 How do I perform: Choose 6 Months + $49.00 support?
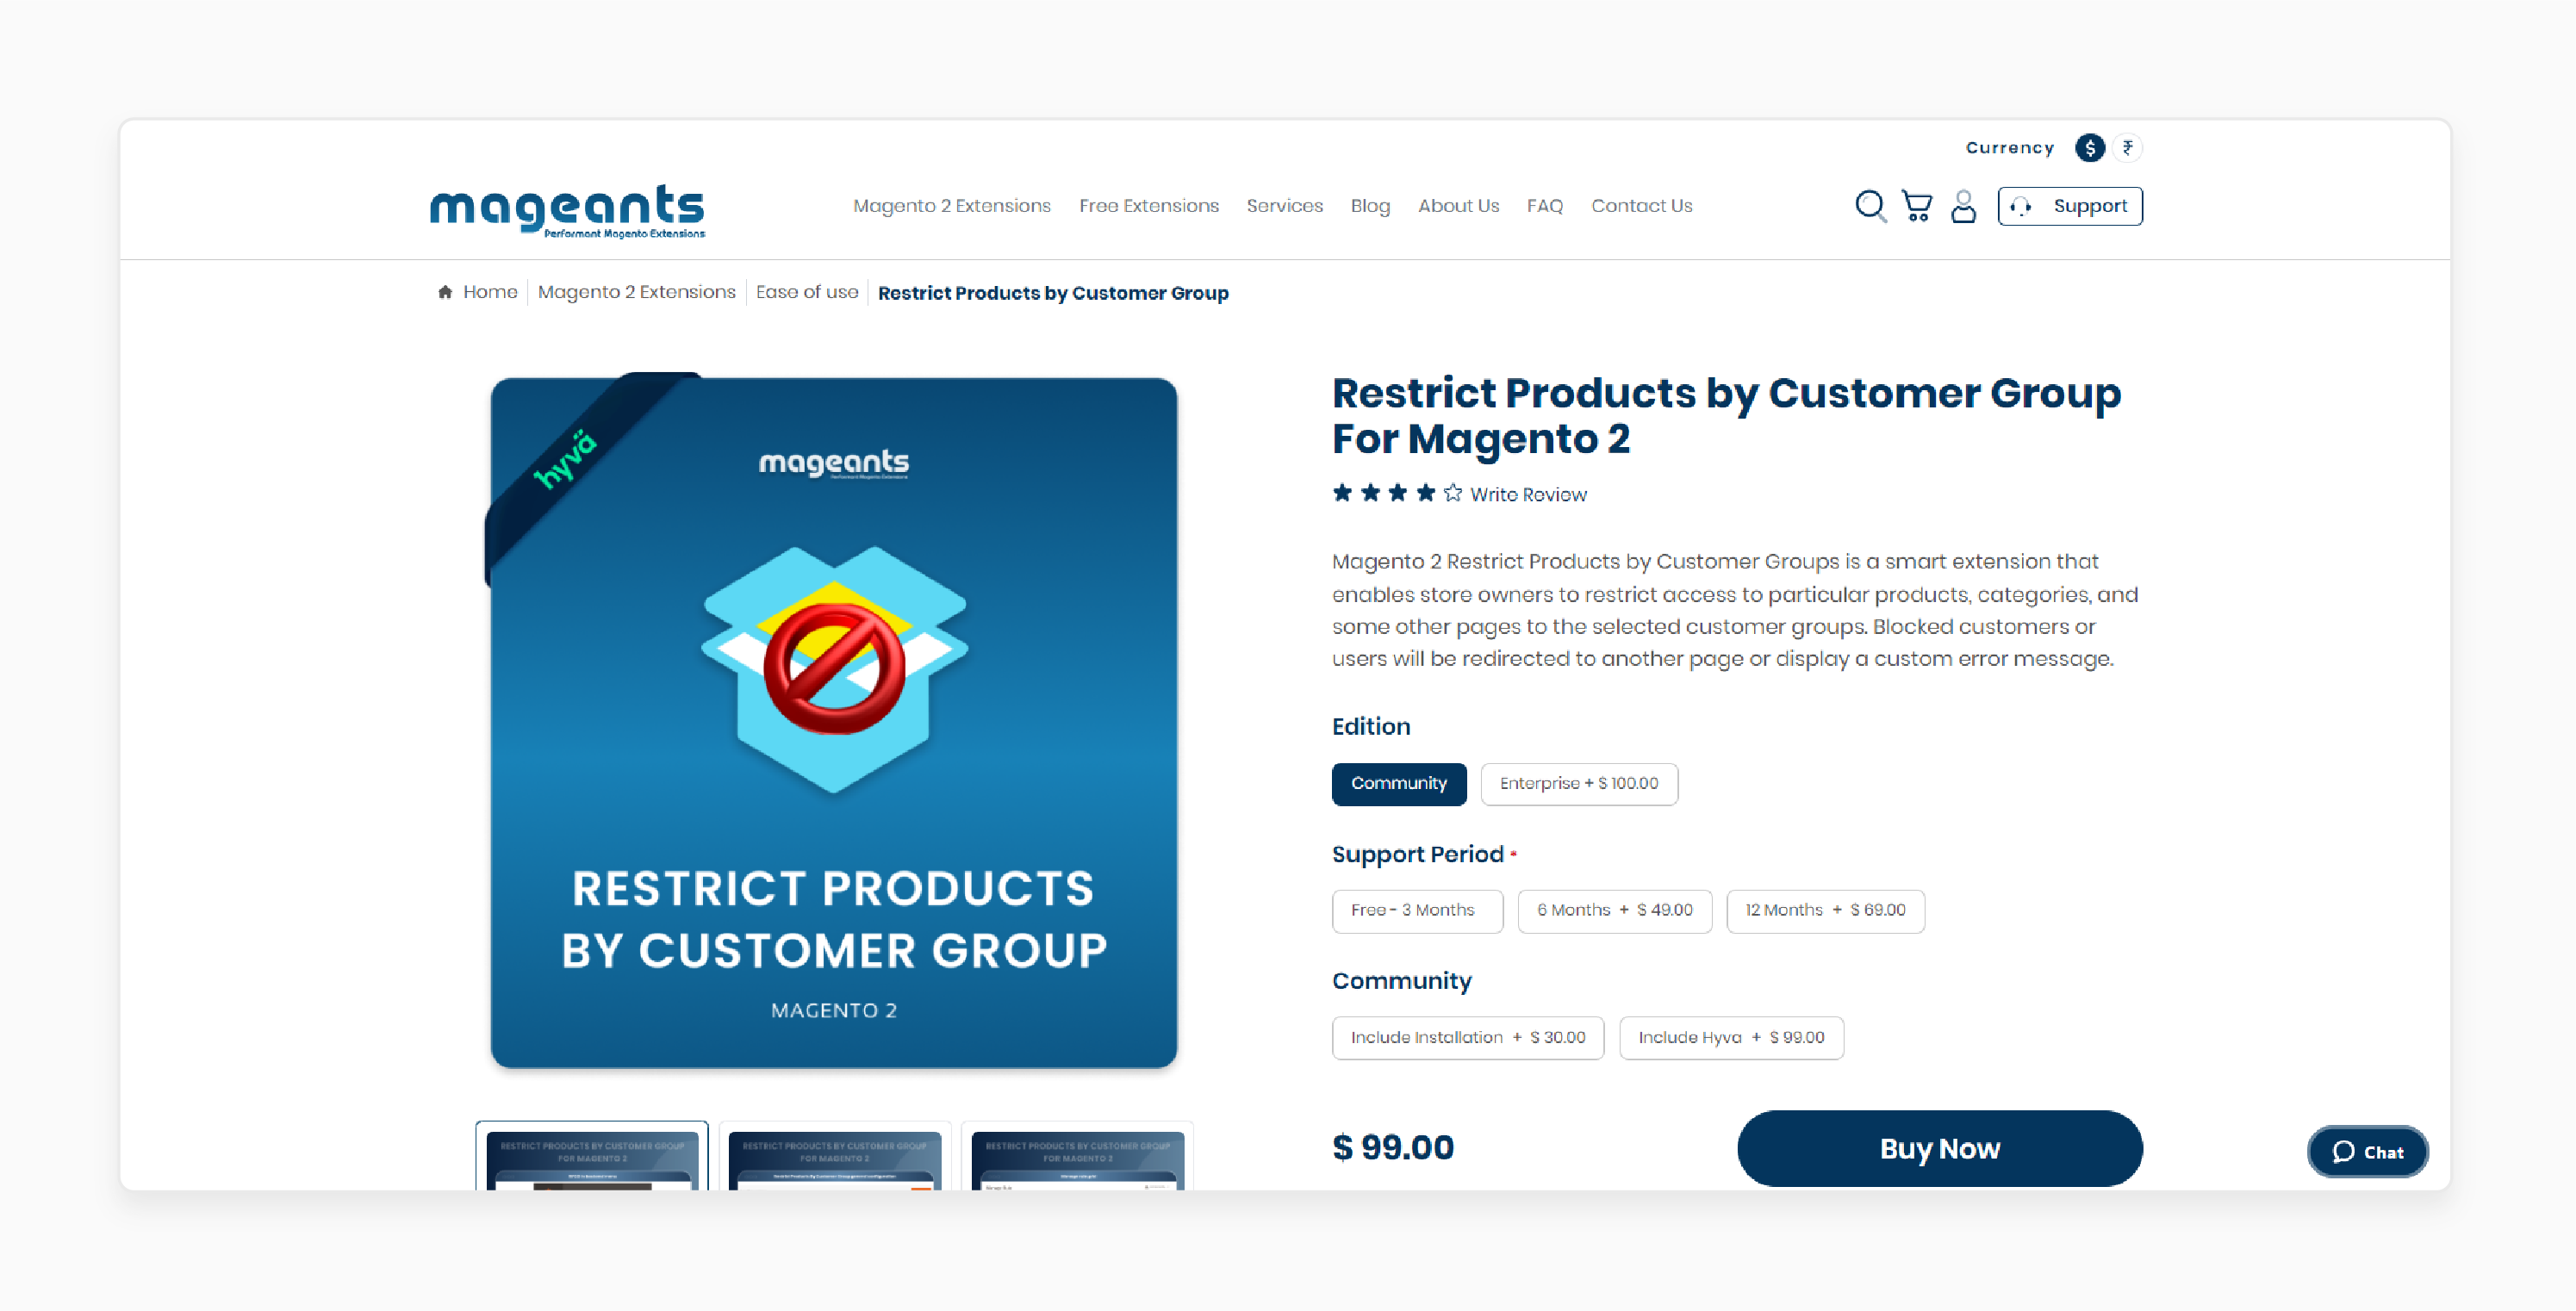[1614, 911]
